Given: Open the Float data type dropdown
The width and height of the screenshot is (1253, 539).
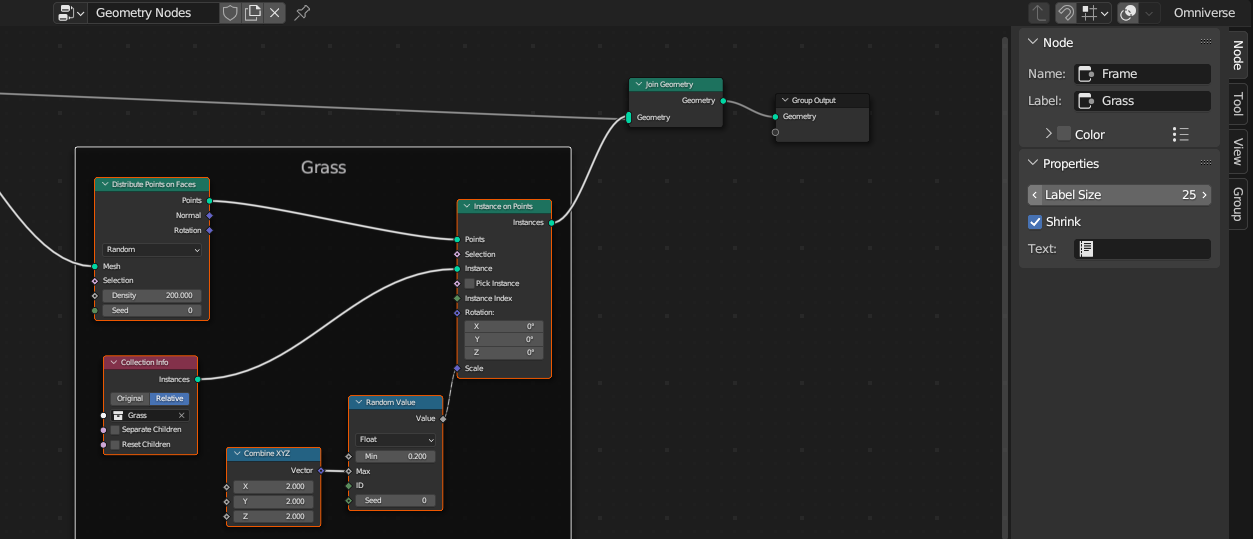Looking at the screenshot, I should pos(396,440).
